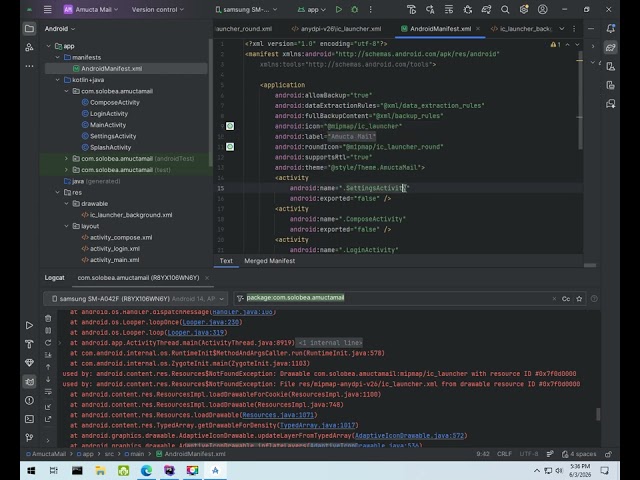Open Logcat device selector samsung SM-A042F

(135, 299)
